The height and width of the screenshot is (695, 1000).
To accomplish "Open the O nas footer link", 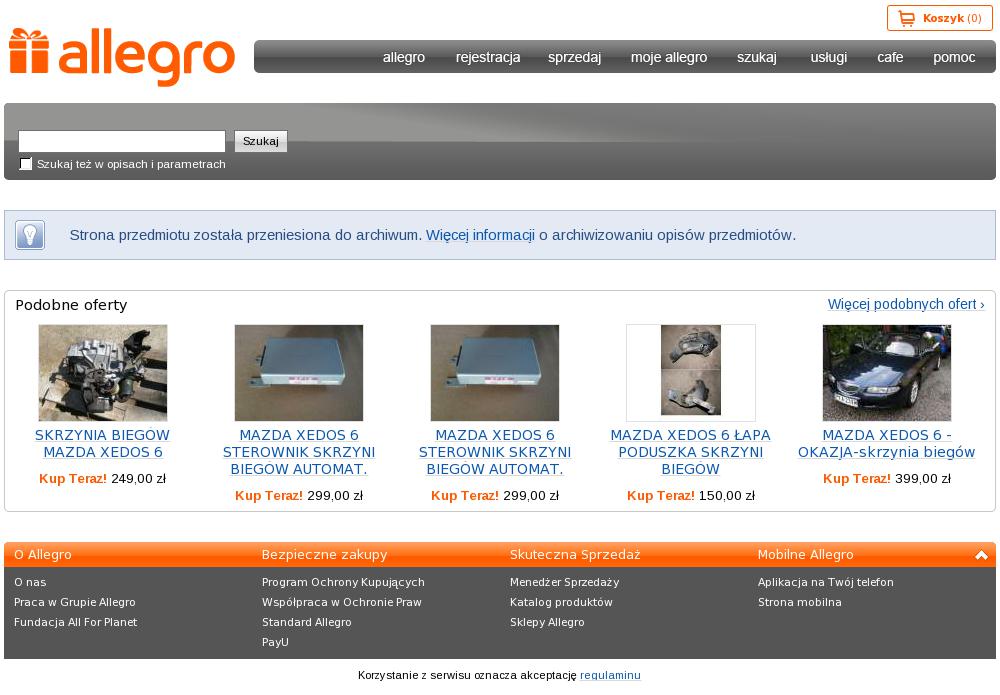I will pyautogui.click(x=30, y=582).
